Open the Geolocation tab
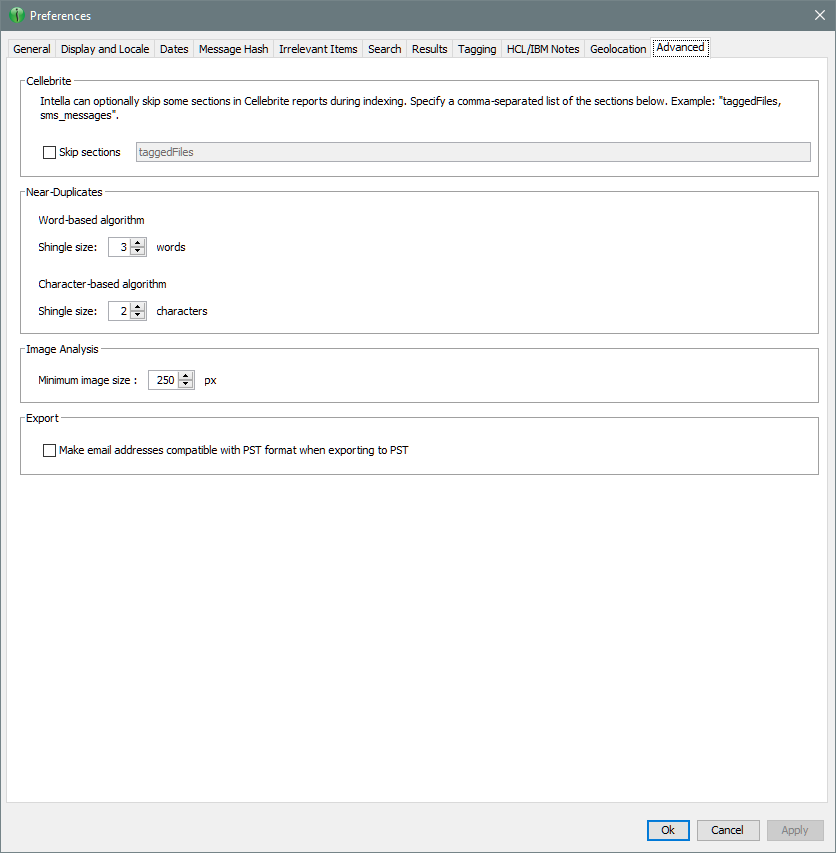836x853 pixels. coord(618,49)
